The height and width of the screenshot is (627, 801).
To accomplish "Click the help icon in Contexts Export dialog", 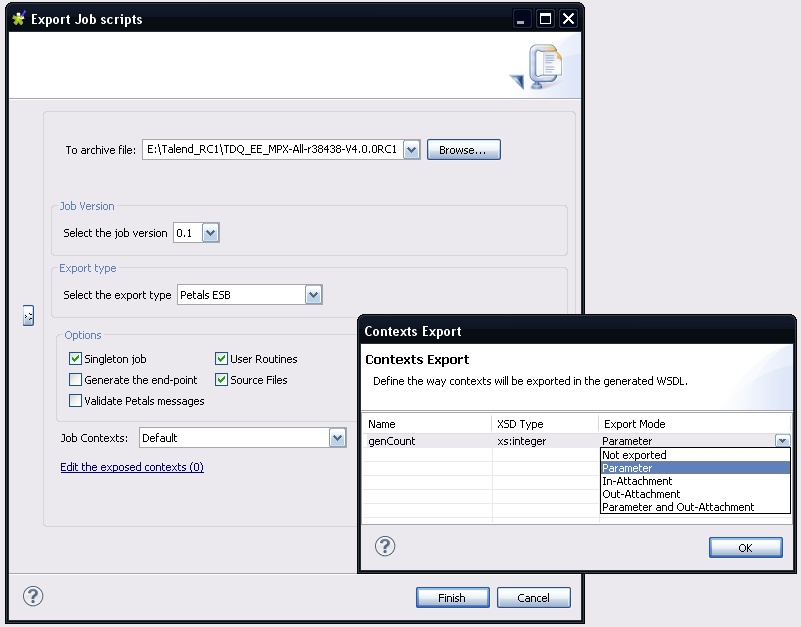I will click(x=385, y=546).
